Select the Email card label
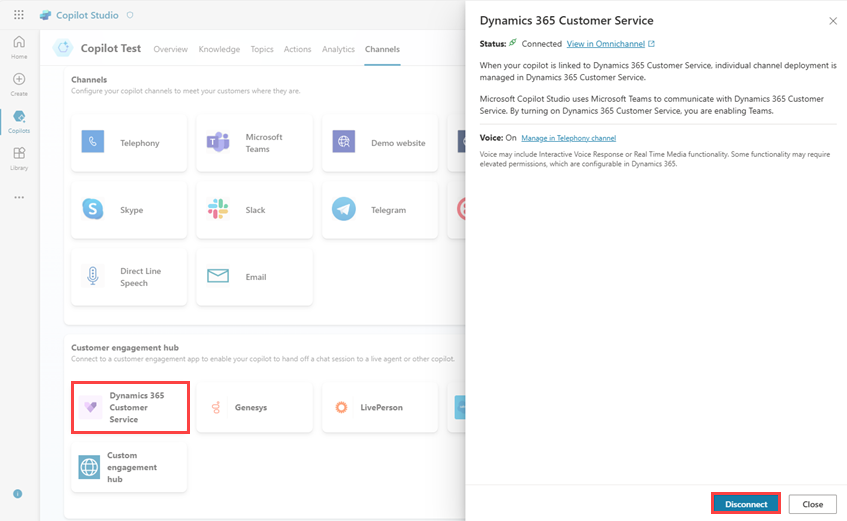847x521 pixels. pyautogui.click(x=256, y=277)
